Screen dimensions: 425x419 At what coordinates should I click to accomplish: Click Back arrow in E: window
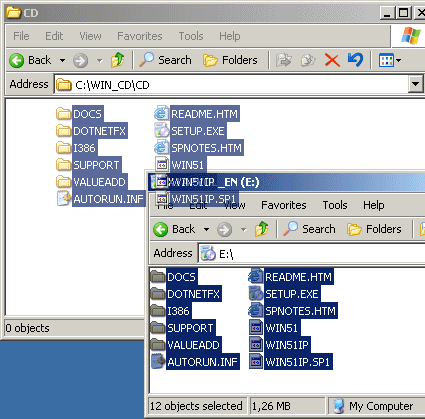[x=160, y=230]
